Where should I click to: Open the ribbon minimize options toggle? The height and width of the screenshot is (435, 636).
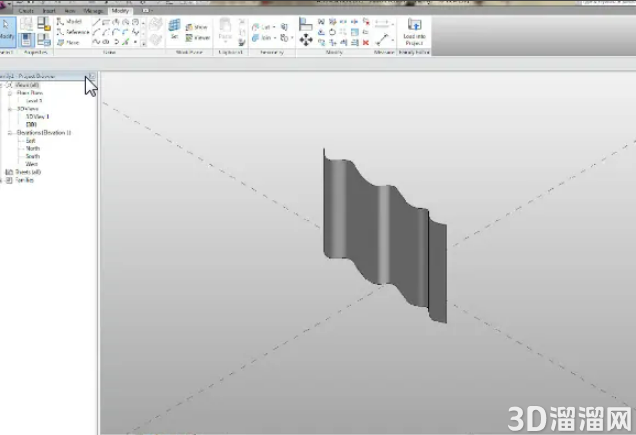point(146,11)
